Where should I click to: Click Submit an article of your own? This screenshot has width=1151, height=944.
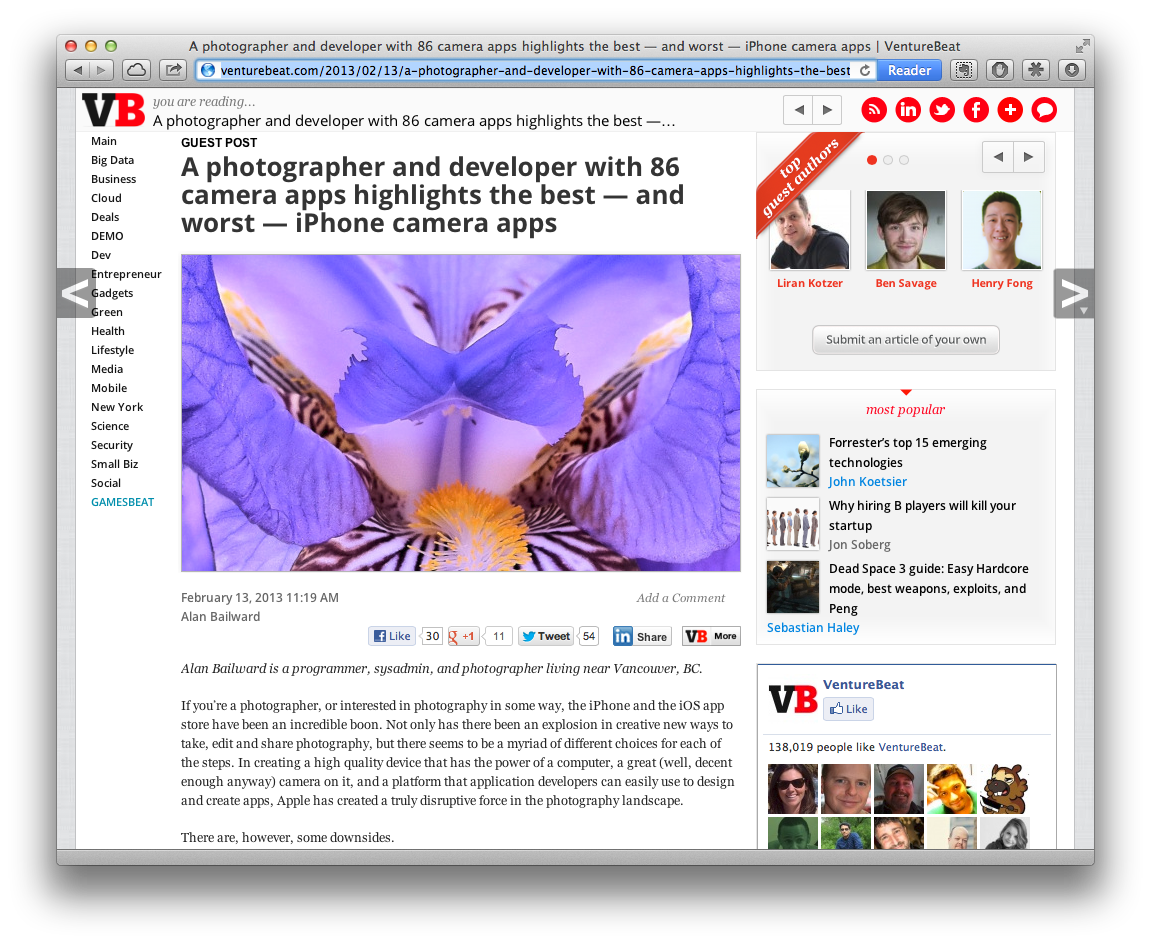906,340
